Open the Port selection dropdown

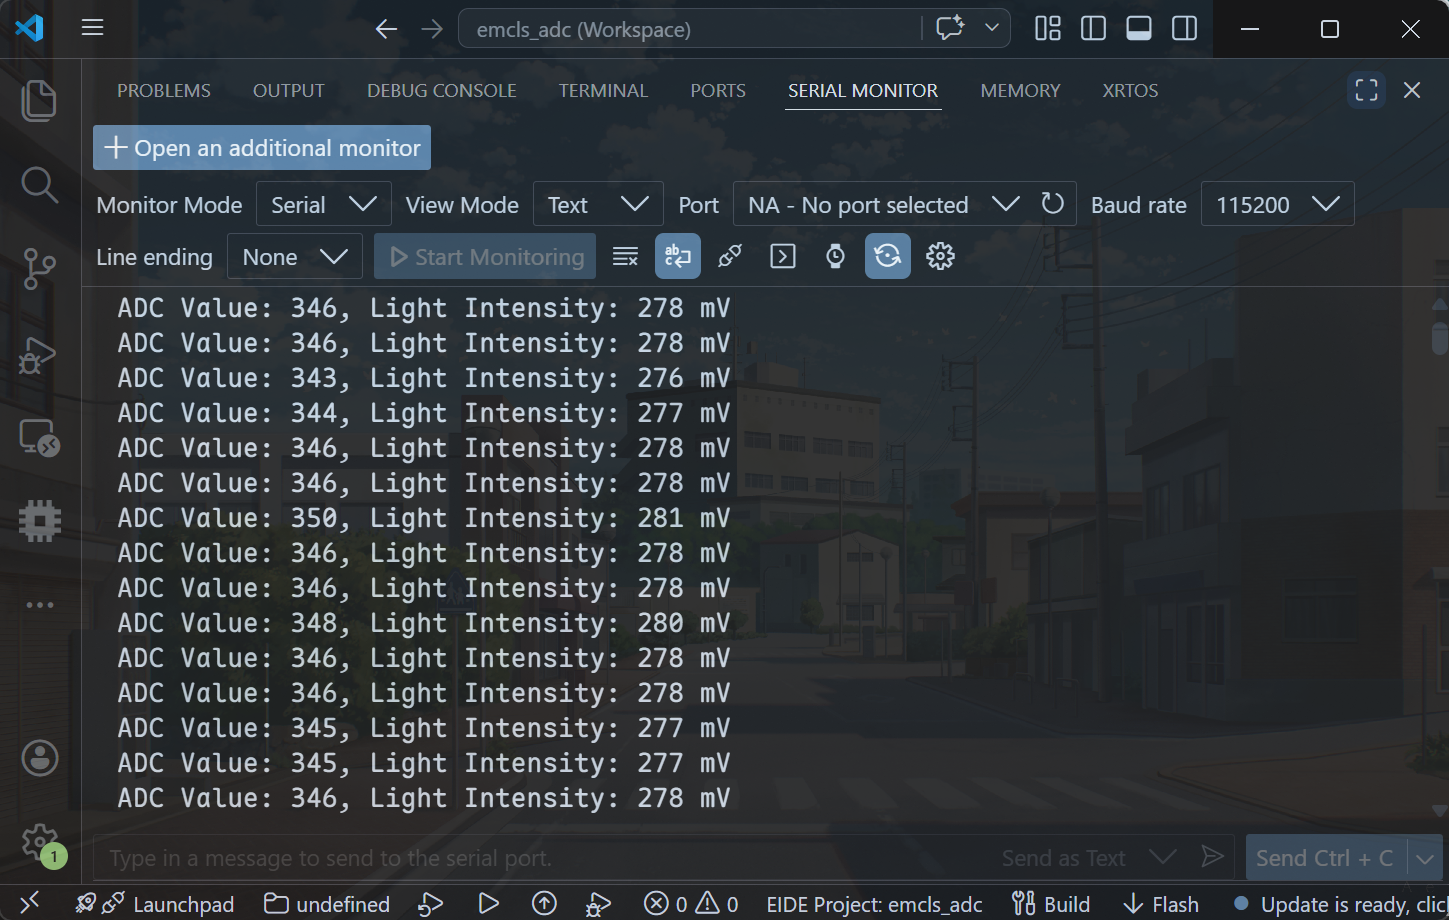883,204
